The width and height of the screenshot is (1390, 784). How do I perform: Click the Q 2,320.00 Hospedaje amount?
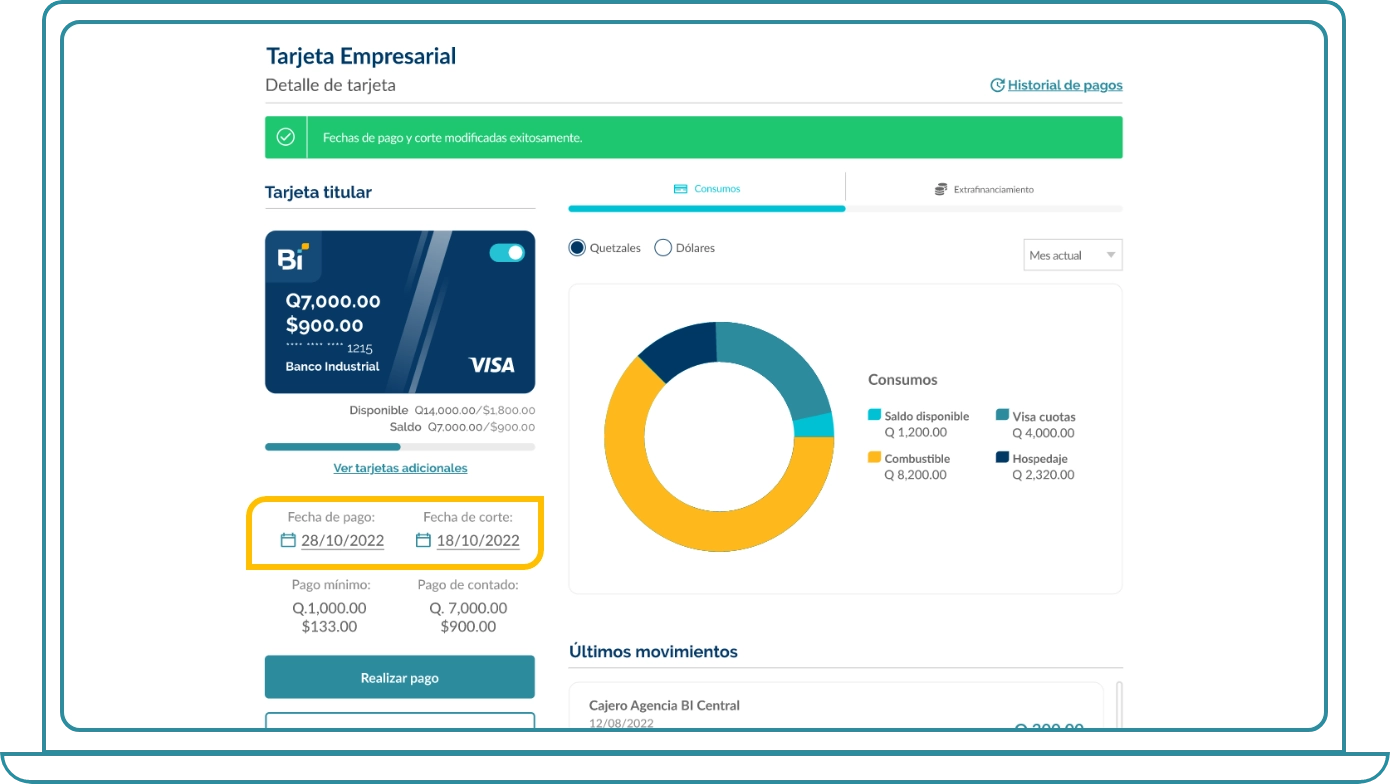coord(1043,475)
